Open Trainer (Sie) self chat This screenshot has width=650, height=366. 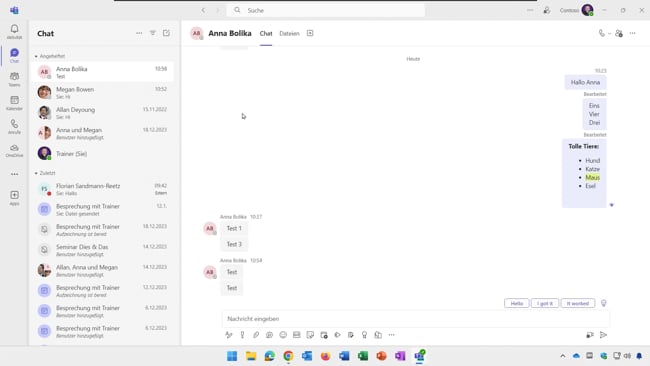[102, 153]
